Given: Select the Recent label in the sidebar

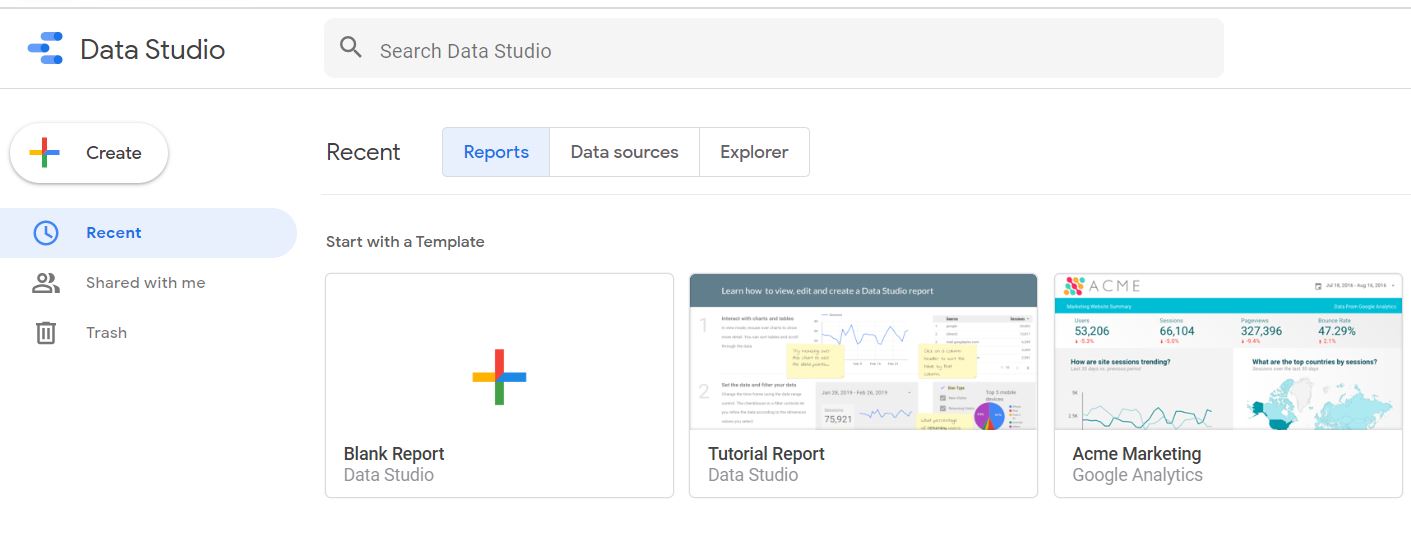Looking at the screenshot, I should click(114, 233).
